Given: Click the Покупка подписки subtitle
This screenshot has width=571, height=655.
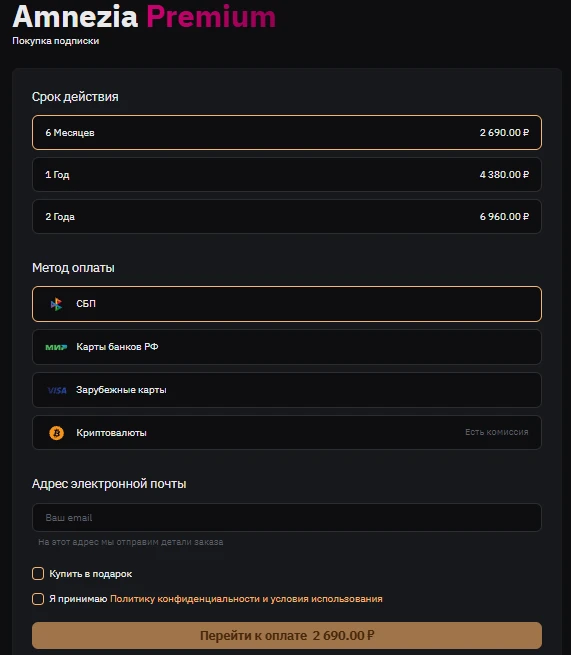Looking at the screenshot, I should pos(56,41).
